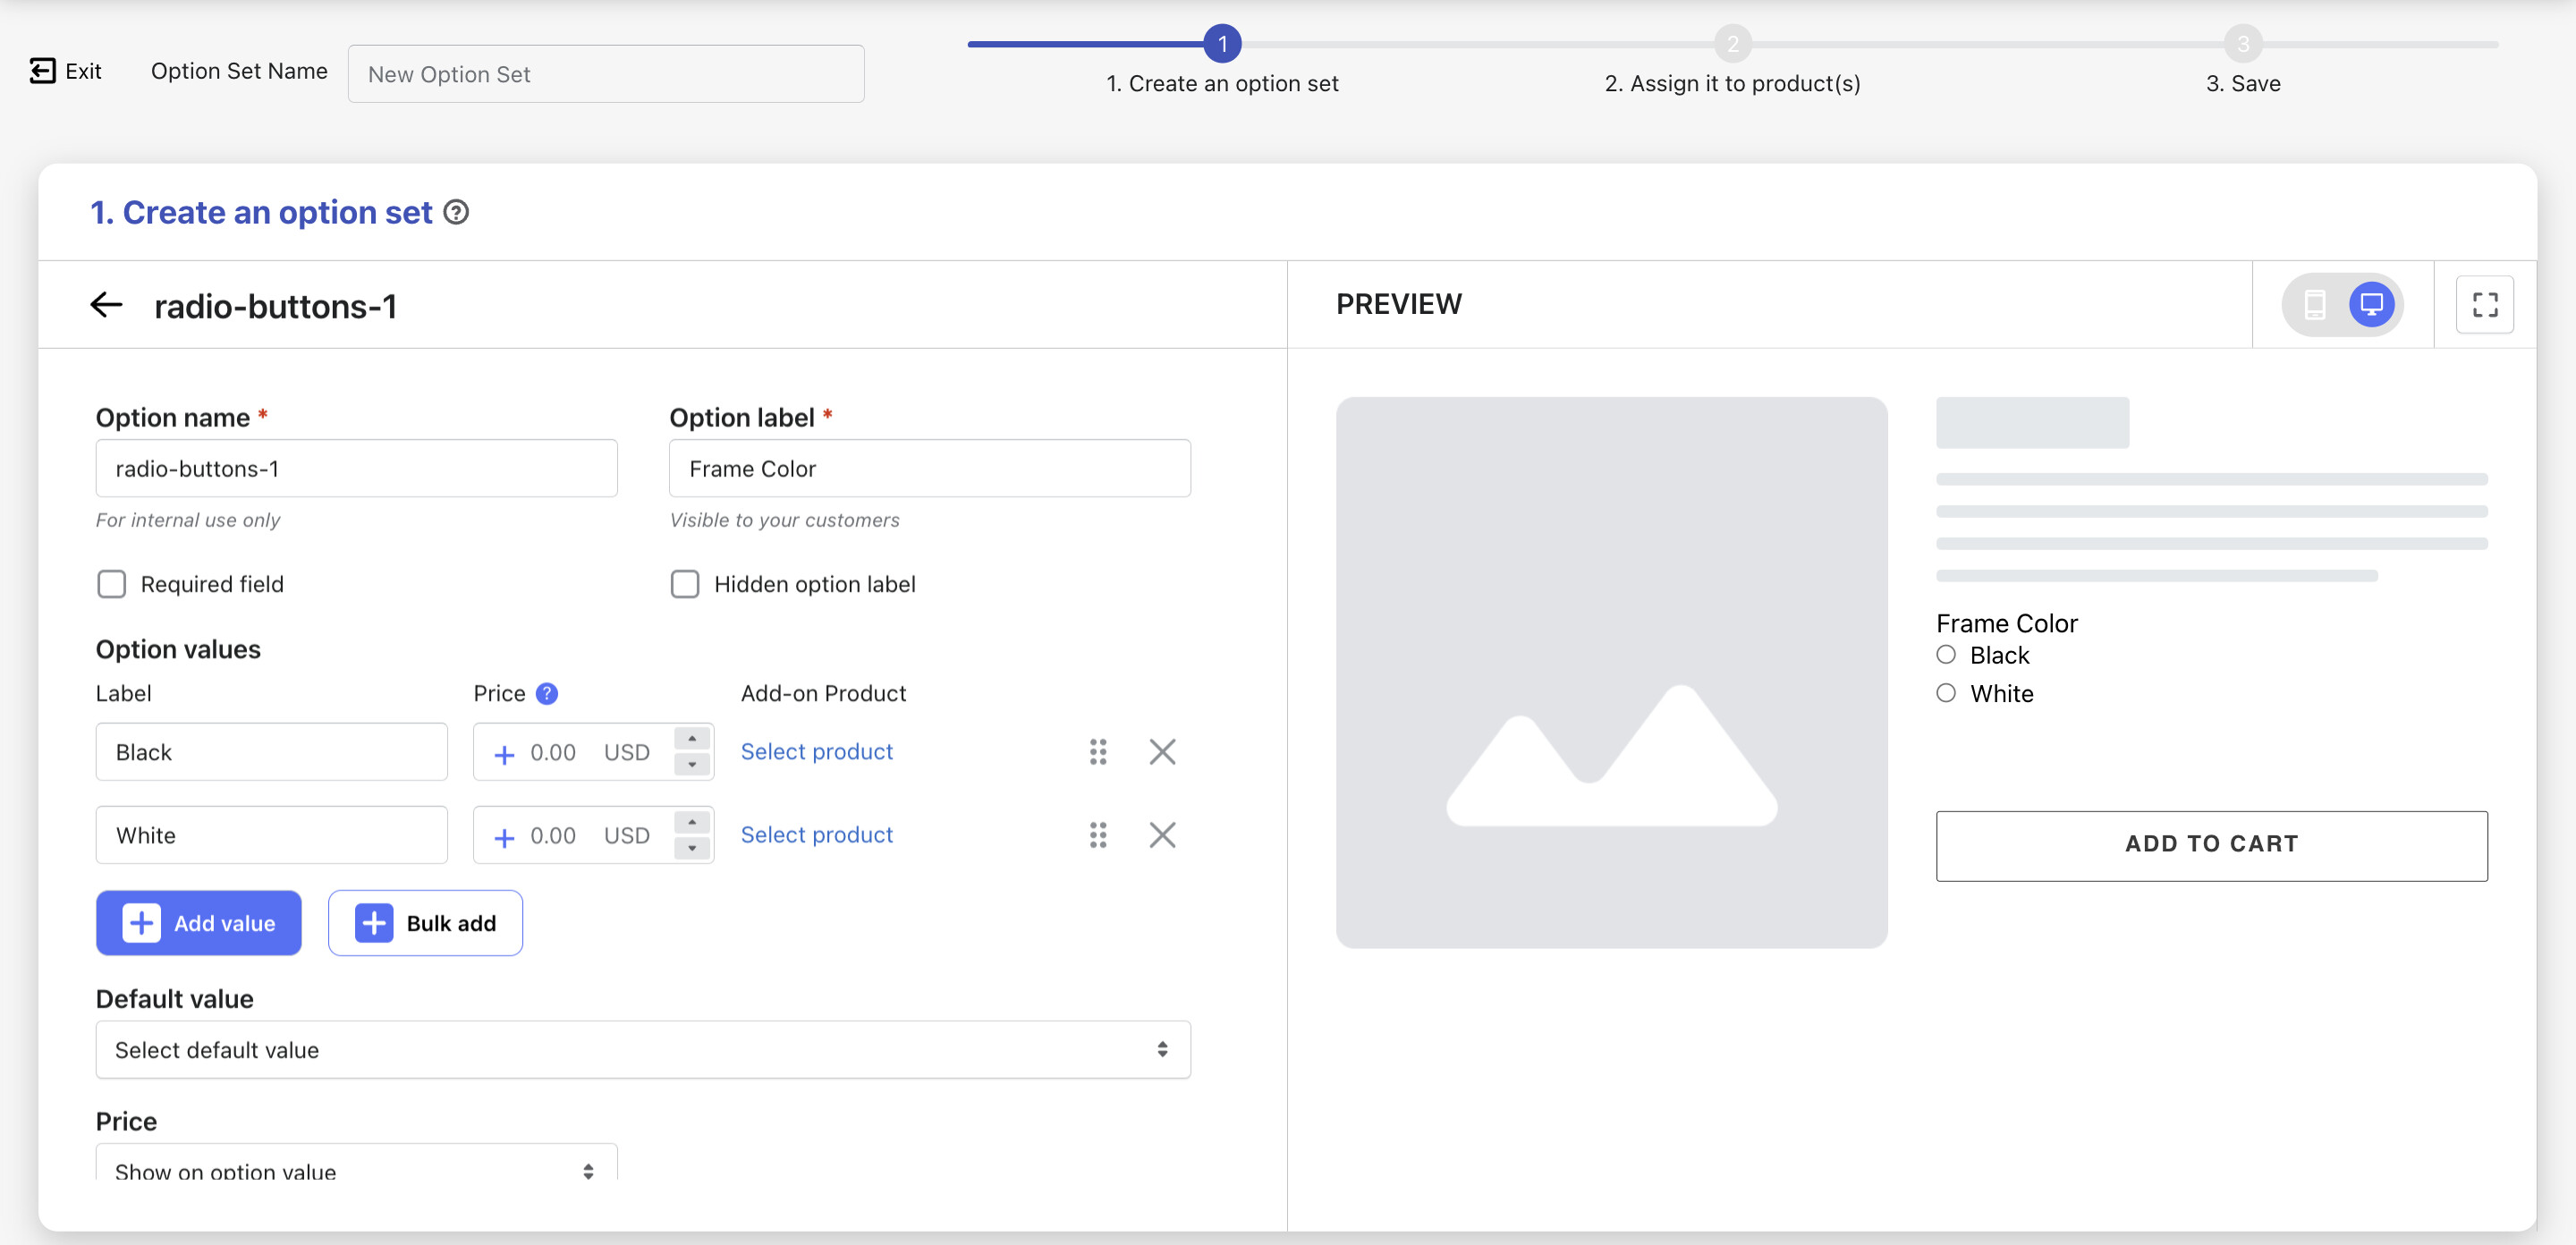This screenshot has height=1245, width=2576.
Task: Select the White radio in preview
Action: tap(1945, 693)
